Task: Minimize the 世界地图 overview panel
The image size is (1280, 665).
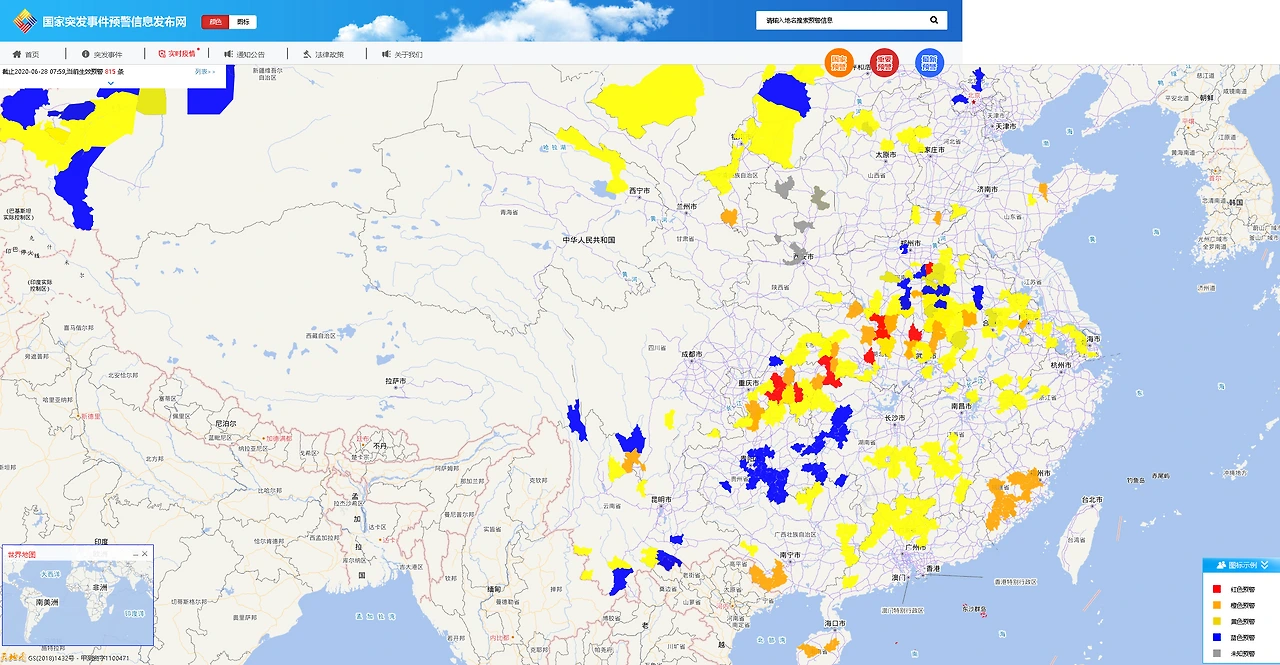Action: (x=134, y=554)
